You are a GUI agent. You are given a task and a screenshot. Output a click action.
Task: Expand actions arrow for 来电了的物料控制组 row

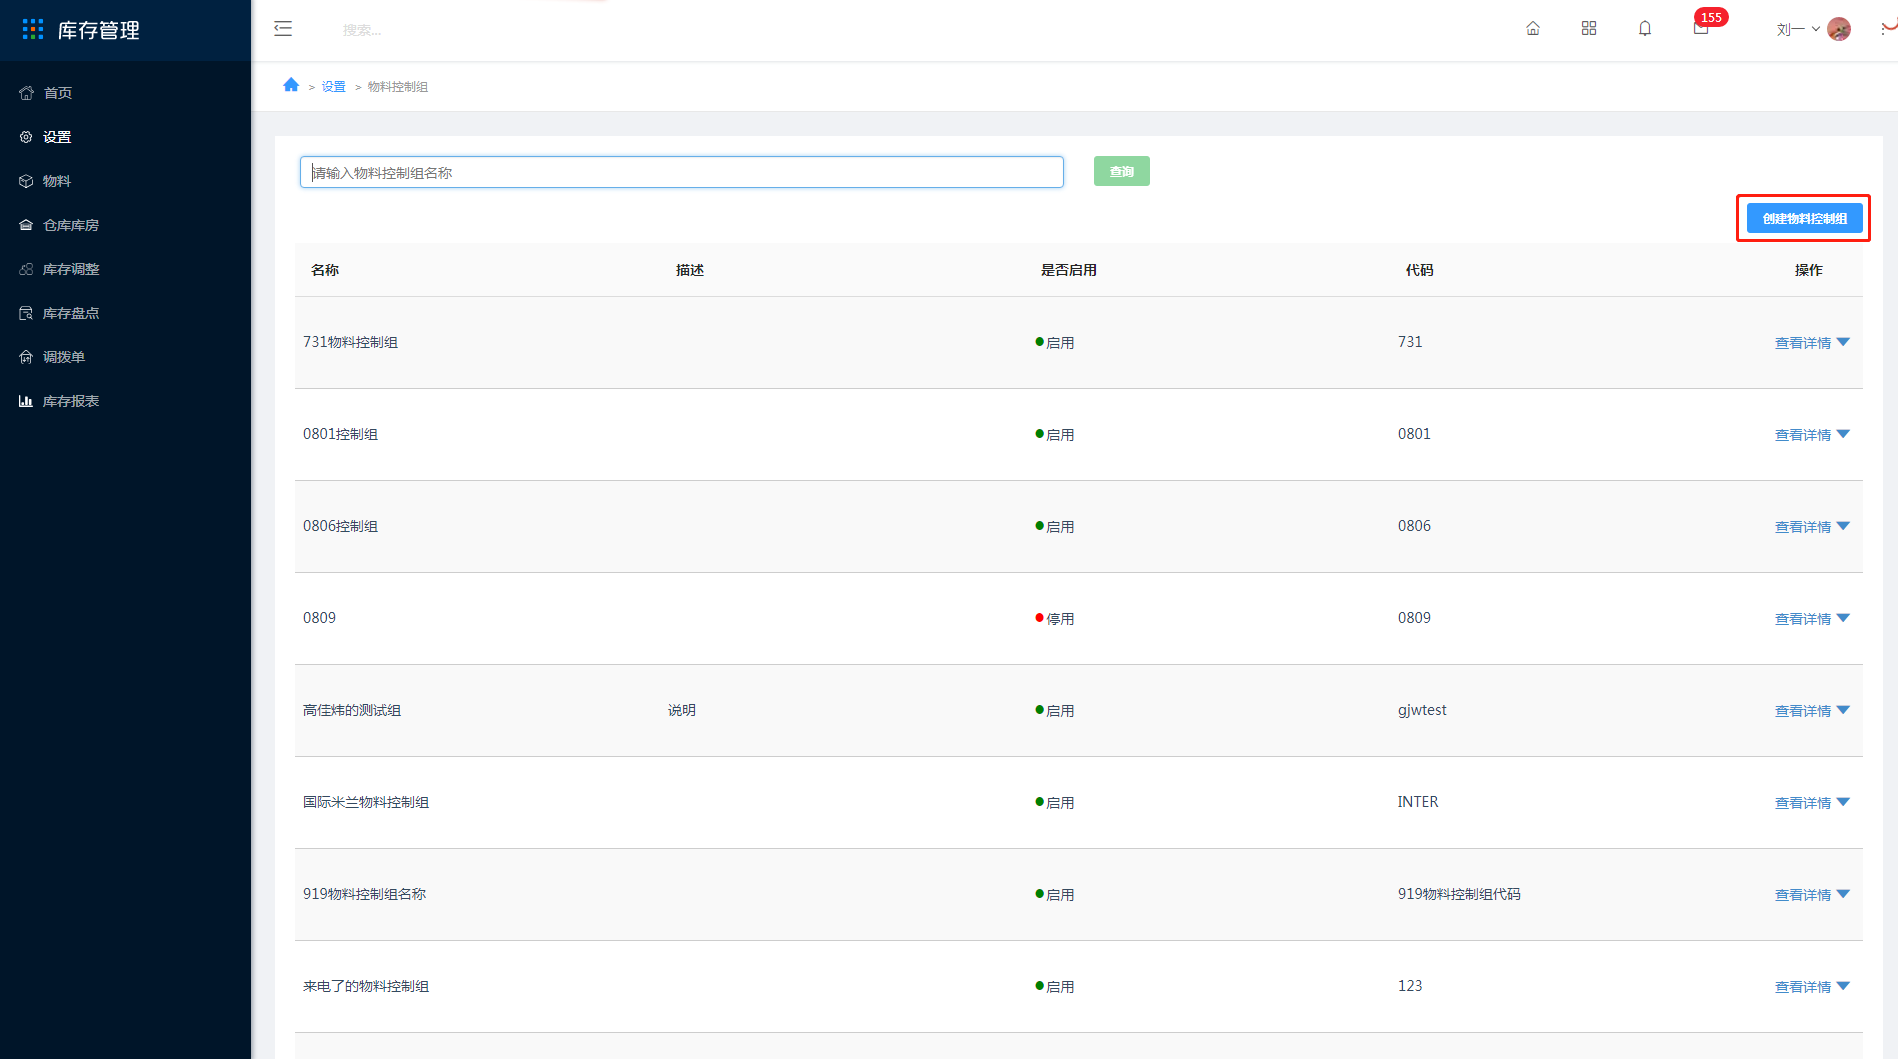point(1843,986)
